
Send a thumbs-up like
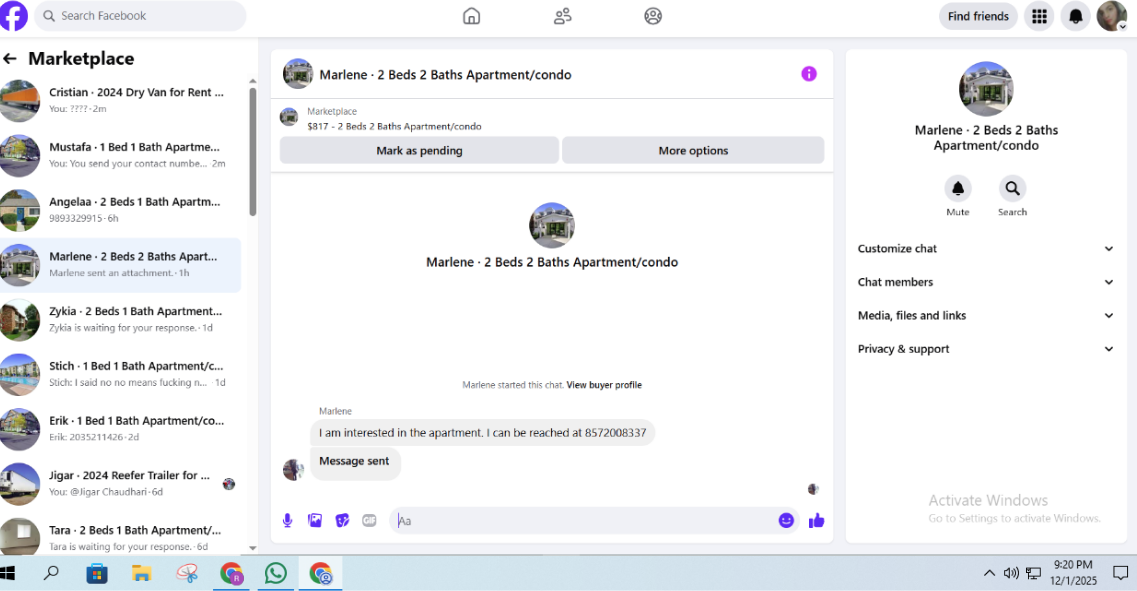(816, 521)
